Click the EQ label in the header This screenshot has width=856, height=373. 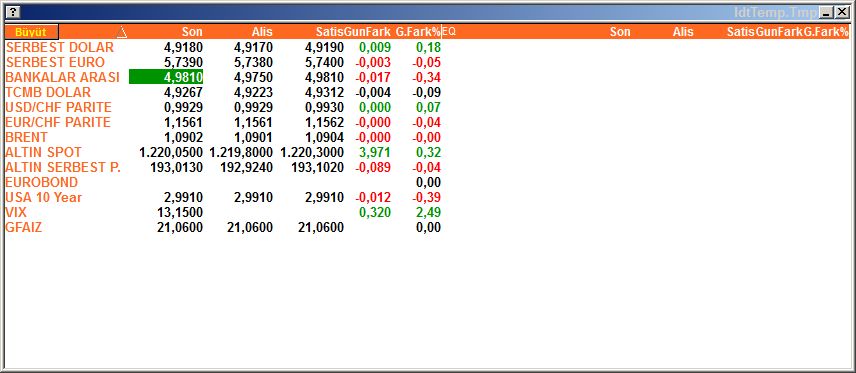(449, 32)
